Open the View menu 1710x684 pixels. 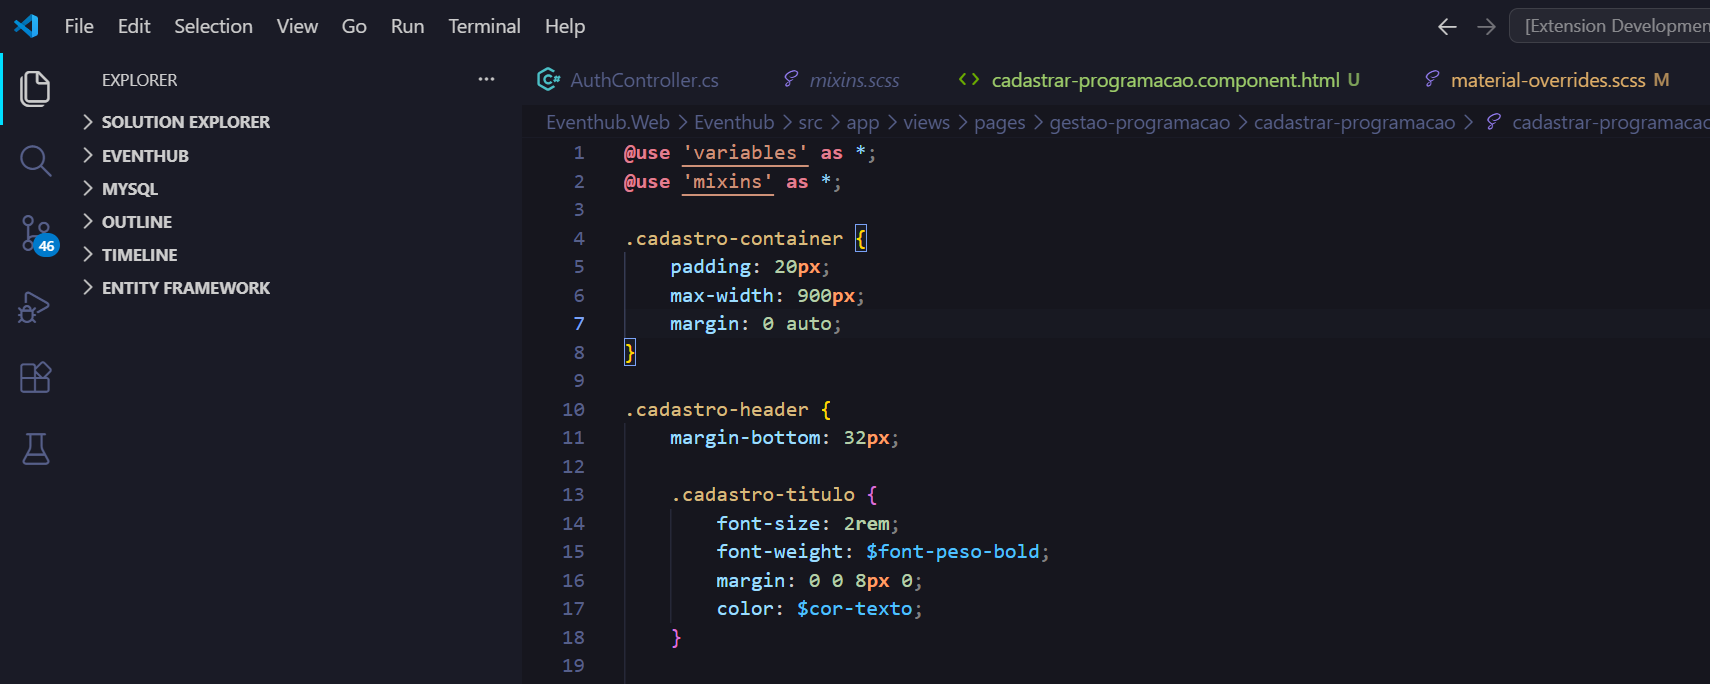(x=297, y=27)
